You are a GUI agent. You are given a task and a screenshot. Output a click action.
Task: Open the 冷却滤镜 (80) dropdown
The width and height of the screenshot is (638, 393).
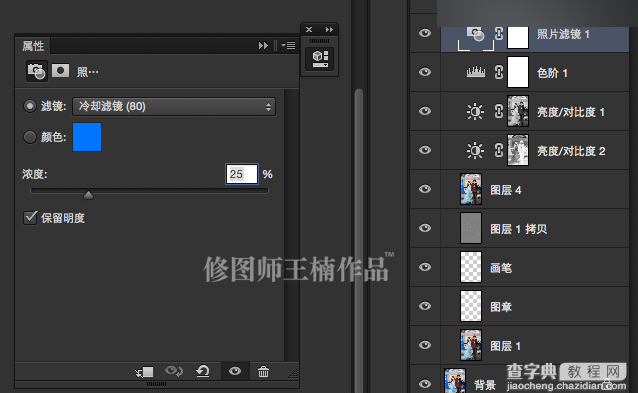[174, 107]
